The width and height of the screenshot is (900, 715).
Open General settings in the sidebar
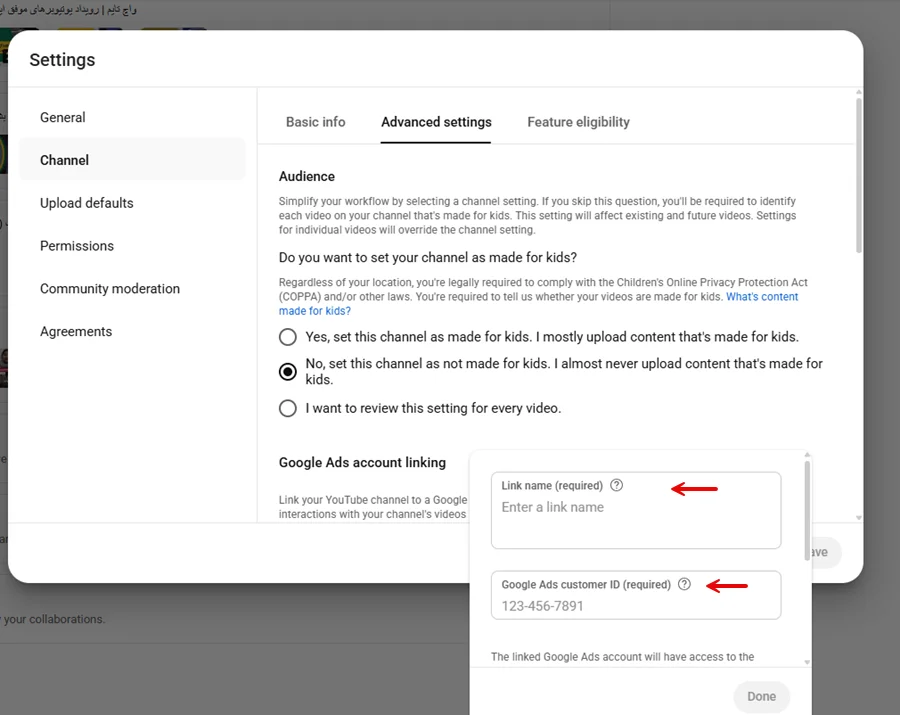pyautogui.click(x=63, y=117)
